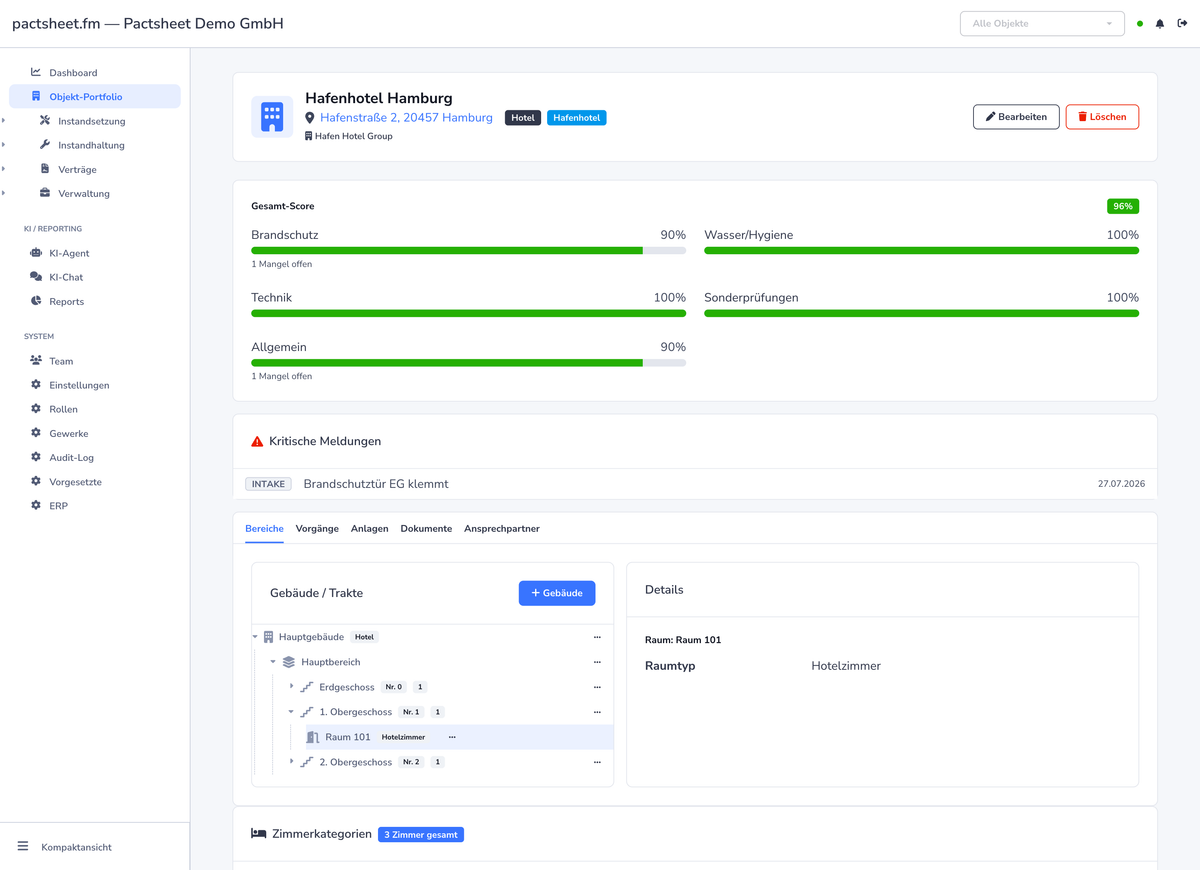The image size is (1200, 870).
Task: Click the Reports pie chart icon
Action: tap(36, 301)
